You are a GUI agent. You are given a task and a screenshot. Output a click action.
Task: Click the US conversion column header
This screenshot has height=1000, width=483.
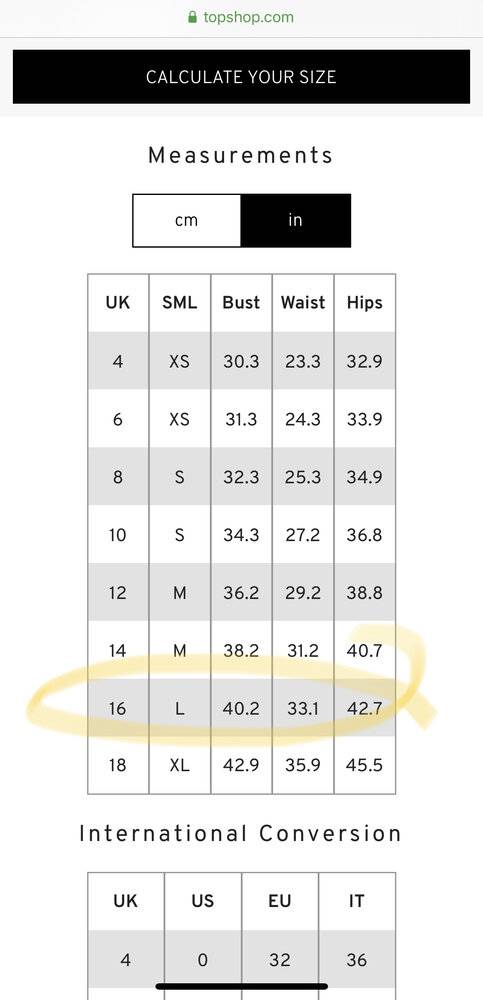tap(203, 902)
